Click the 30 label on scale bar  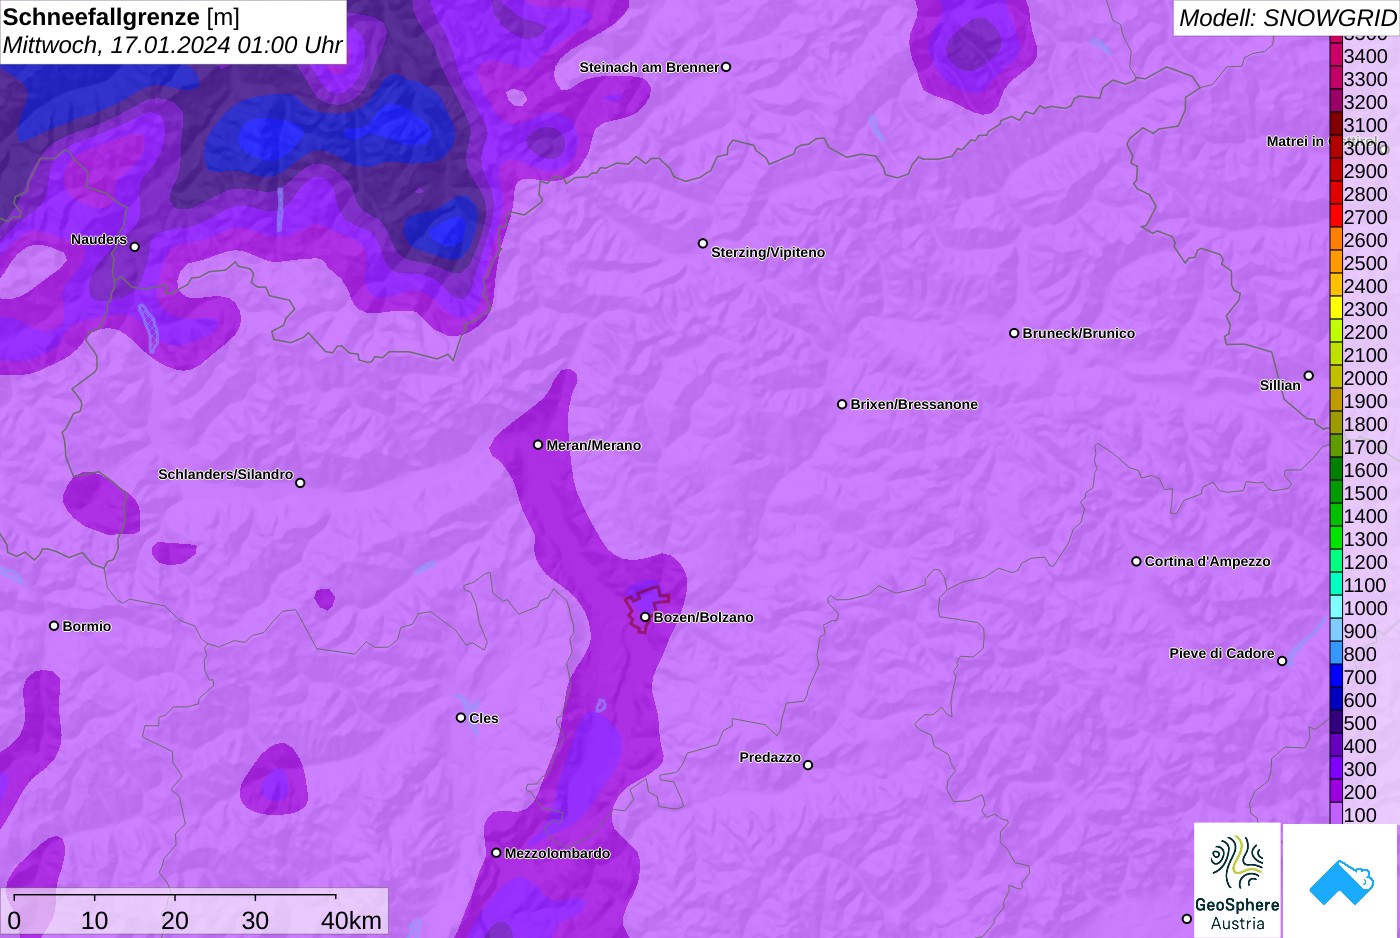point(255,920)
